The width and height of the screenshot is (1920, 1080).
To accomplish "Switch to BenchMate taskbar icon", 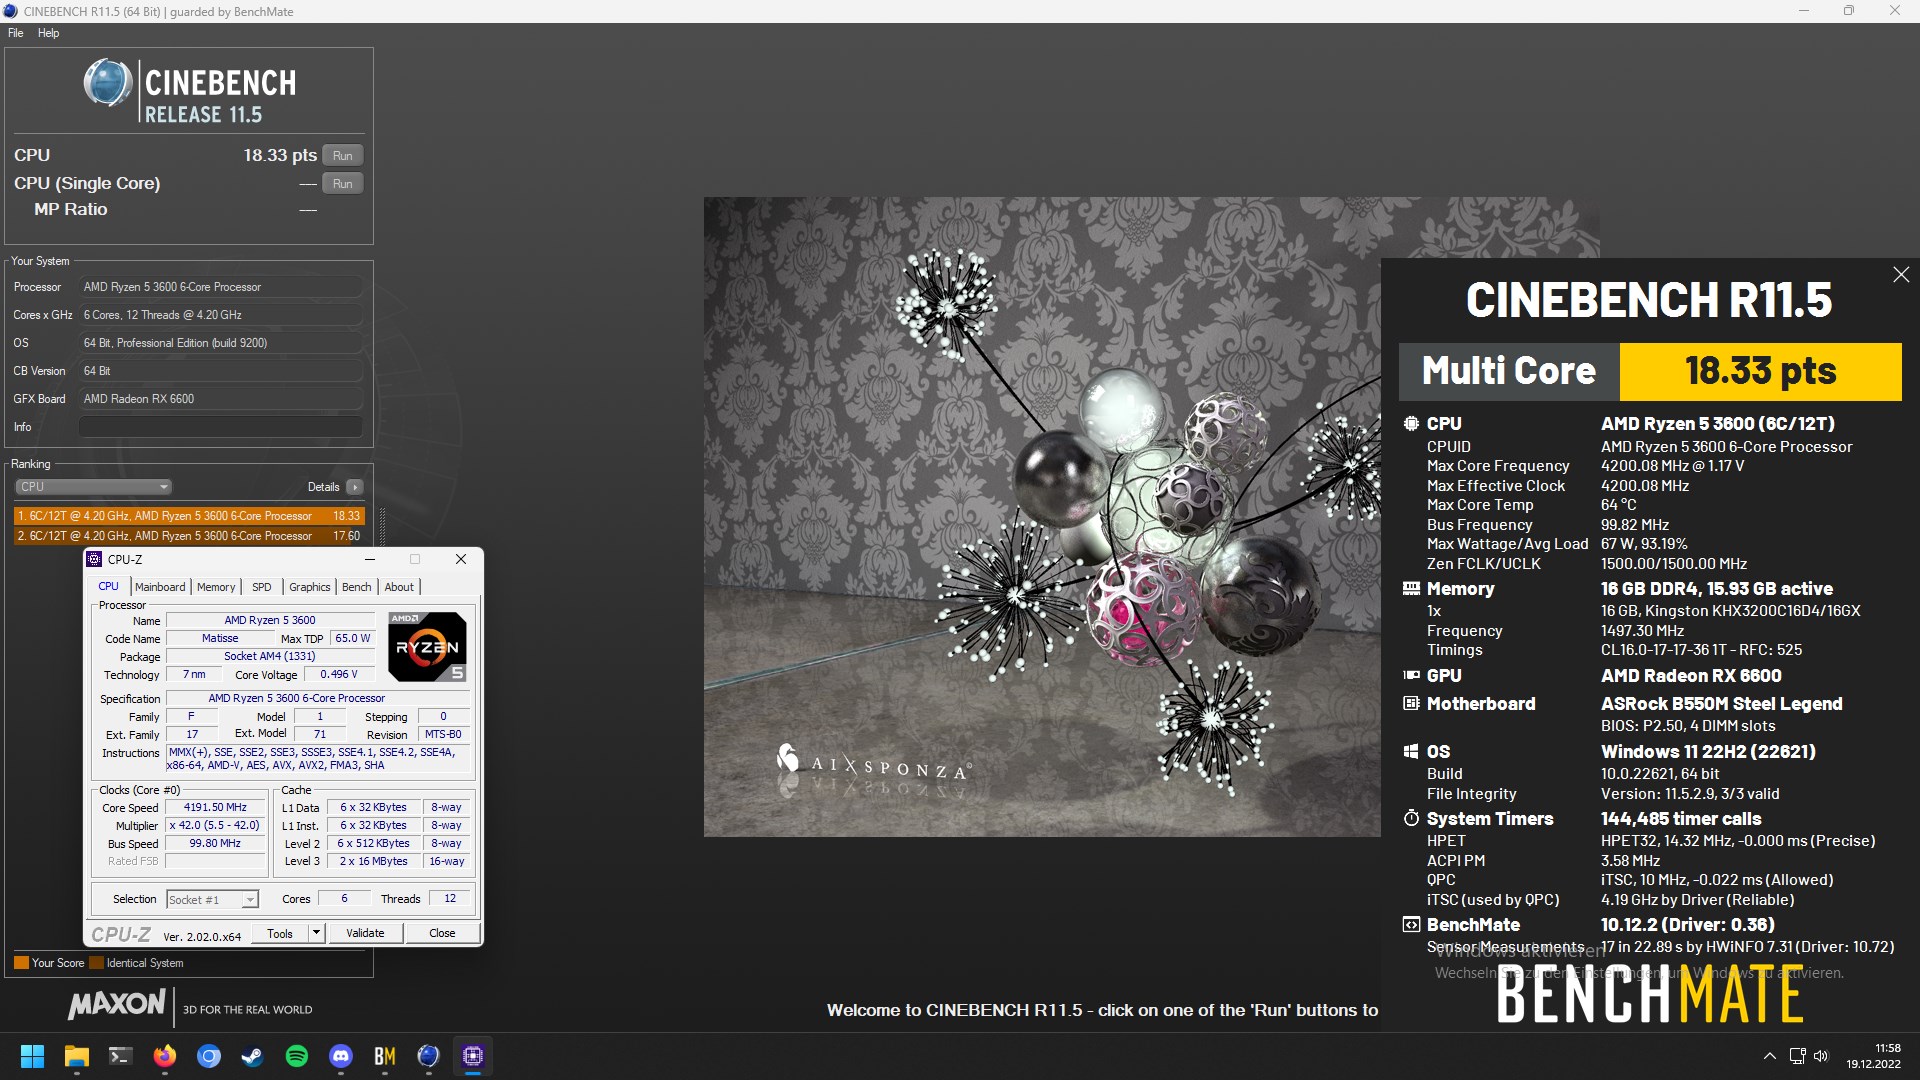I will click(385, 1056).
